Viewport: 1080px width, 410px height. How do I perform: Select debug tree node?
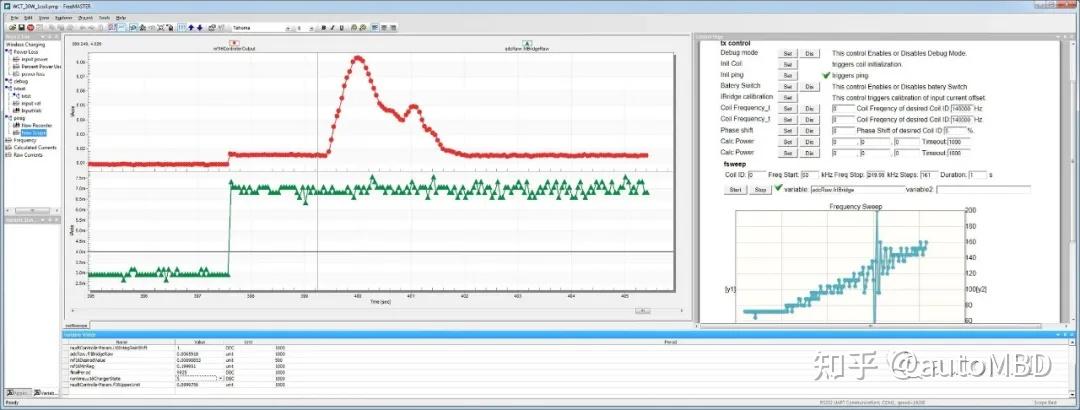(x=21, y=81)
